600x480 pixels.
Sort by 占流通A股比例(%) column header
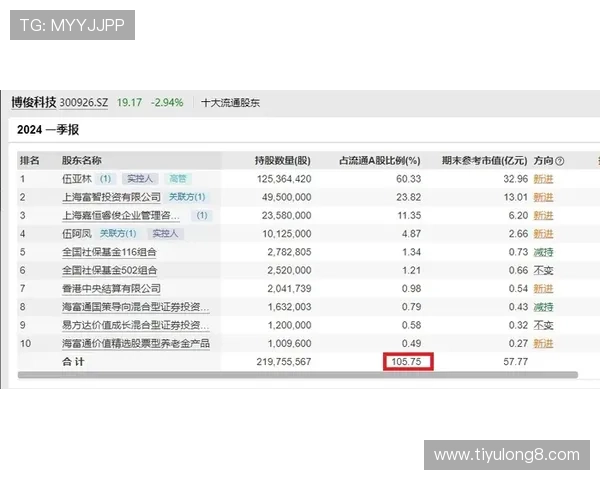(380, 160)
